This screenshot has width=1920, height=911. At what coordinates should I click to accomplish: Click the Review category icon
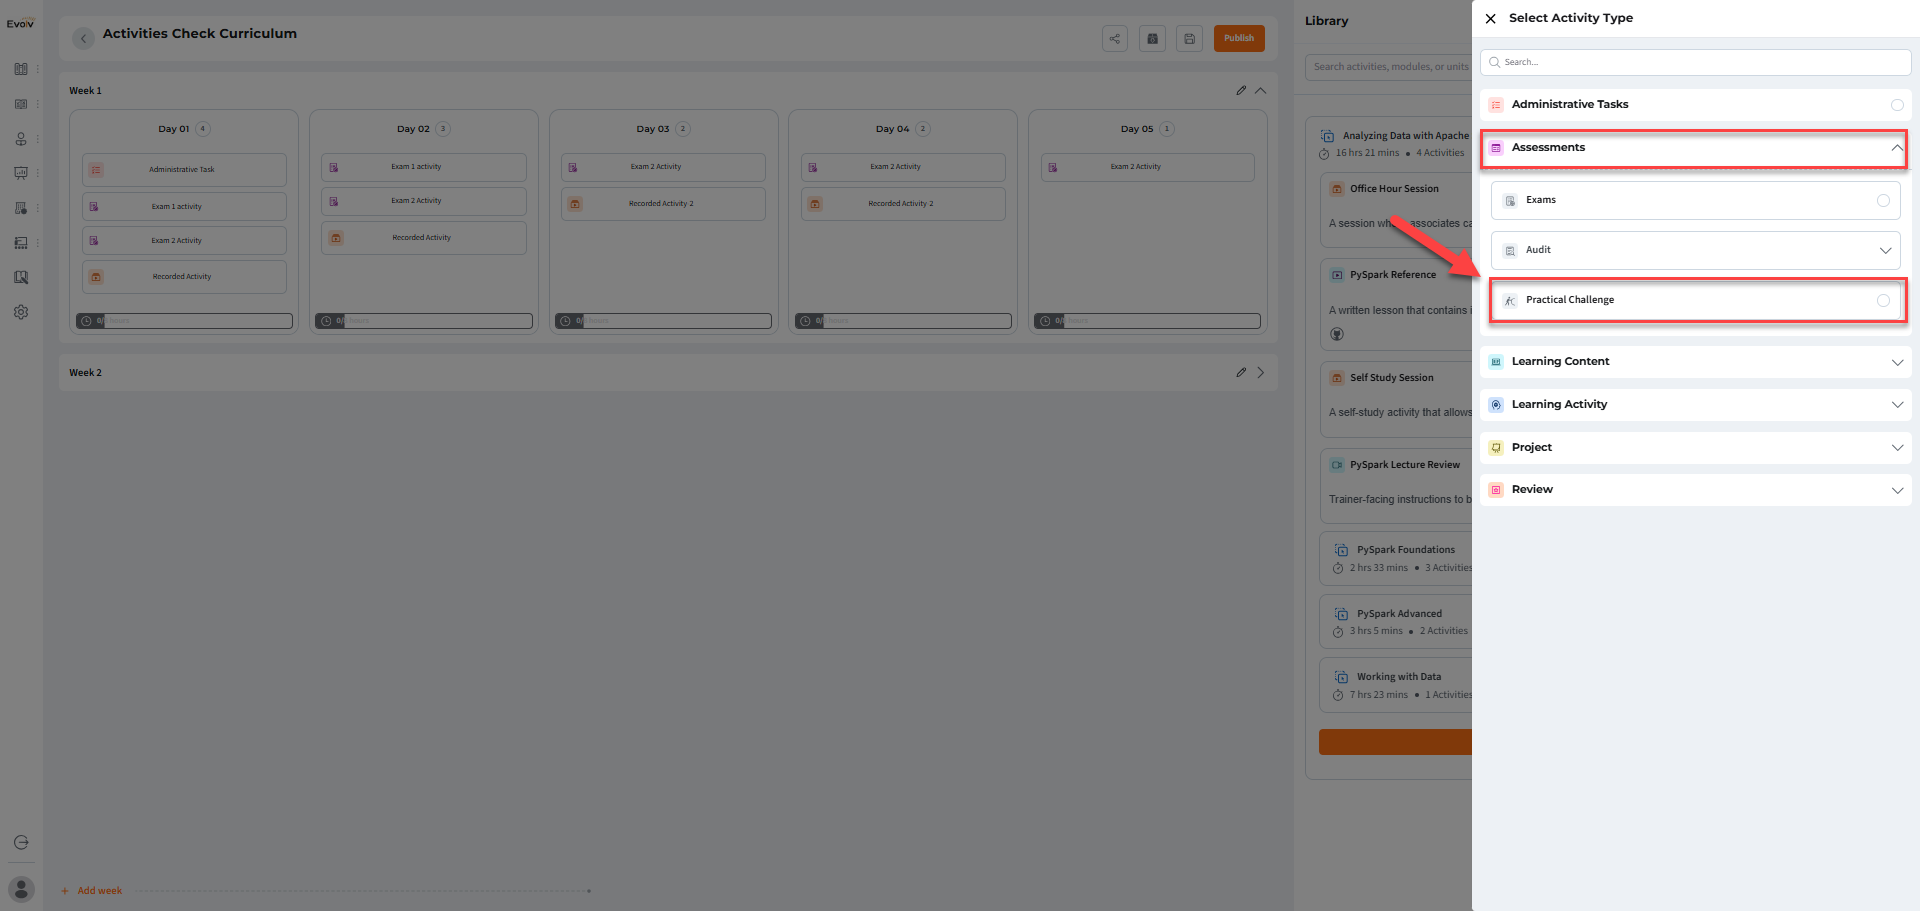[1496, 490]
